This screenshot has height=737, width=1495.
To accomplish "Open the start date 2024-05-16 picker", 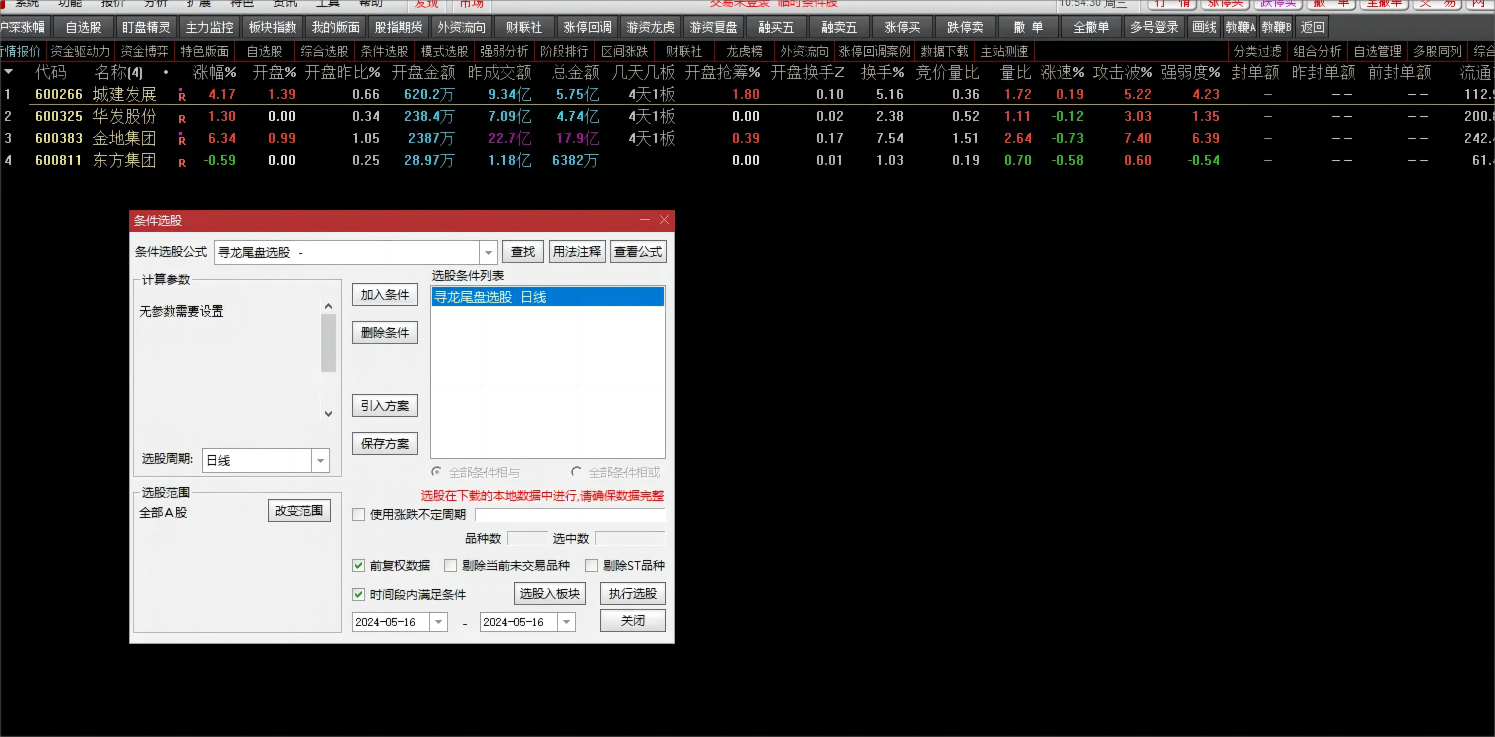I will pos(438,622).
